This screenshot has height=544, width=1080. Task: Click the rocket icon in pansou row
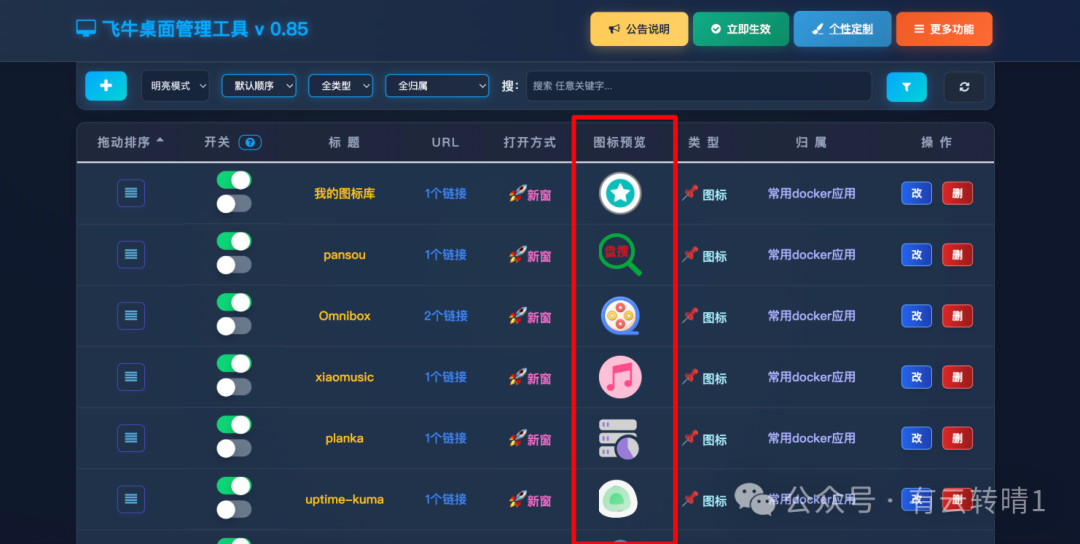[517, 255]
